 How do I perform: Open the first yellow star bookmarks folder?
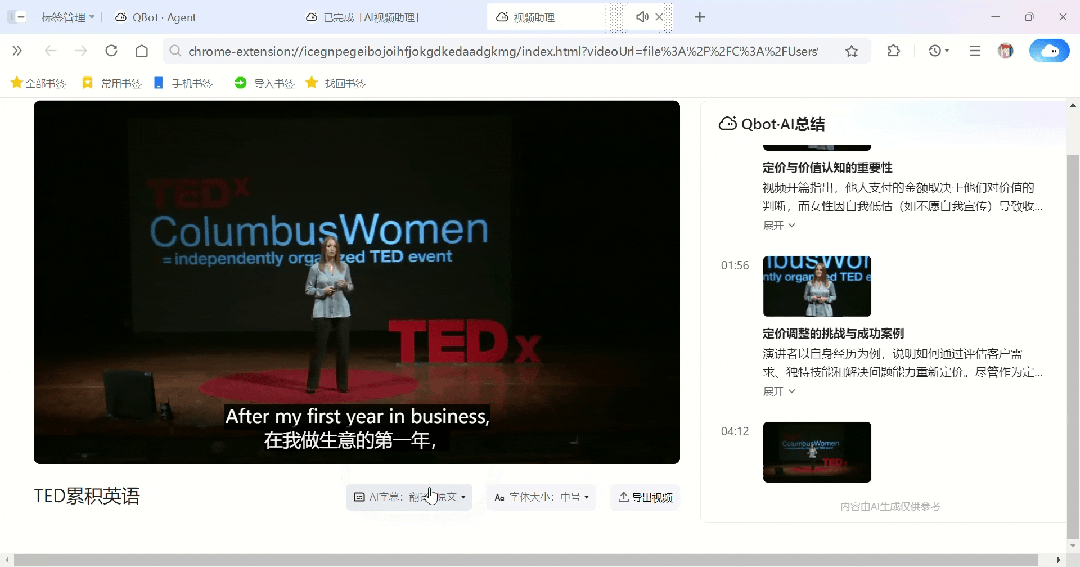click(x=38, y=83)
